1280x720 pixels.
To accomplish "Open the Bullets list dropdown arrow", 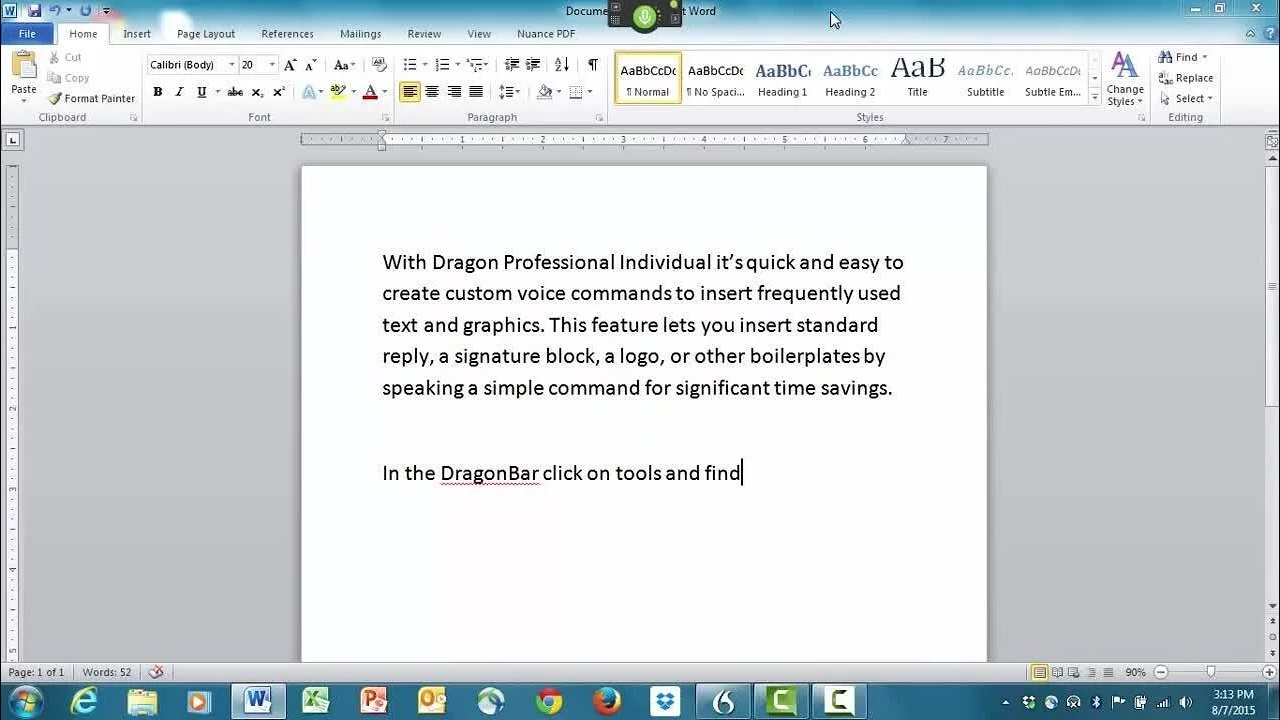I will point(425,65).
